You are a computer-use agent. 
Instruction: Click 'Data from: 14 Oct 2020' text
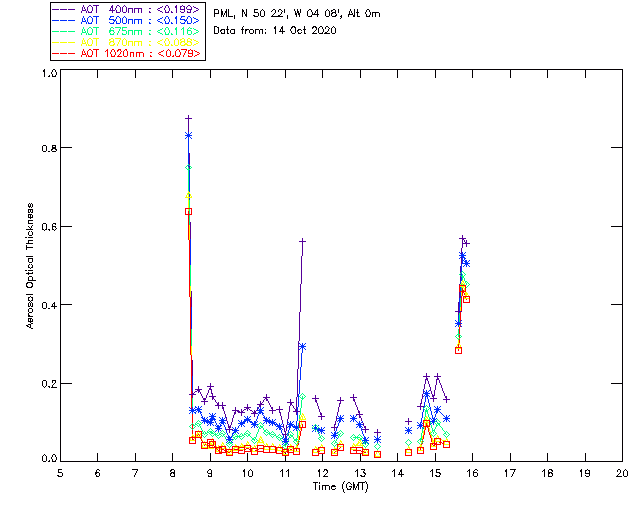pos(275,31)
